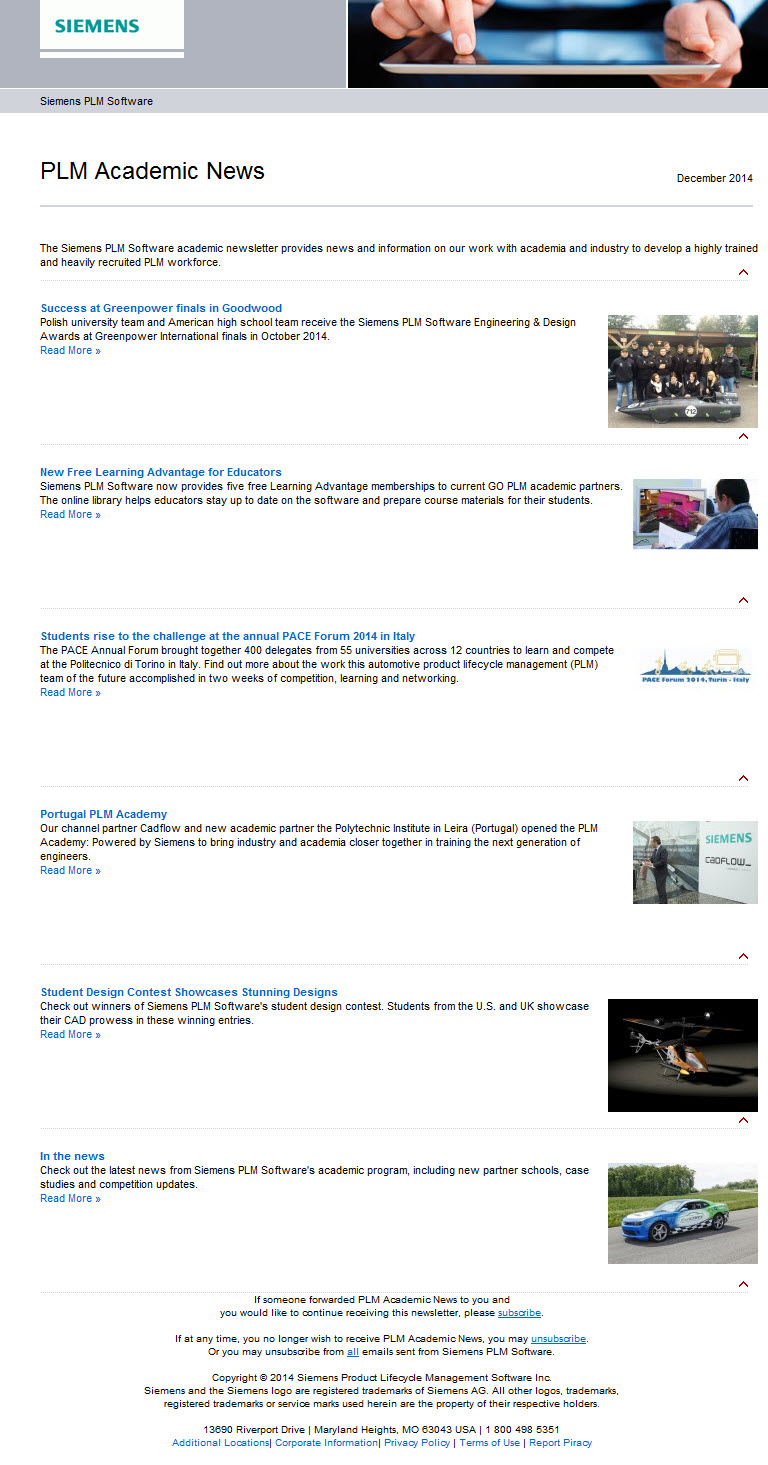
Task: Click back-to-top caret below PACE Forum article
Action: pos(743,778)
